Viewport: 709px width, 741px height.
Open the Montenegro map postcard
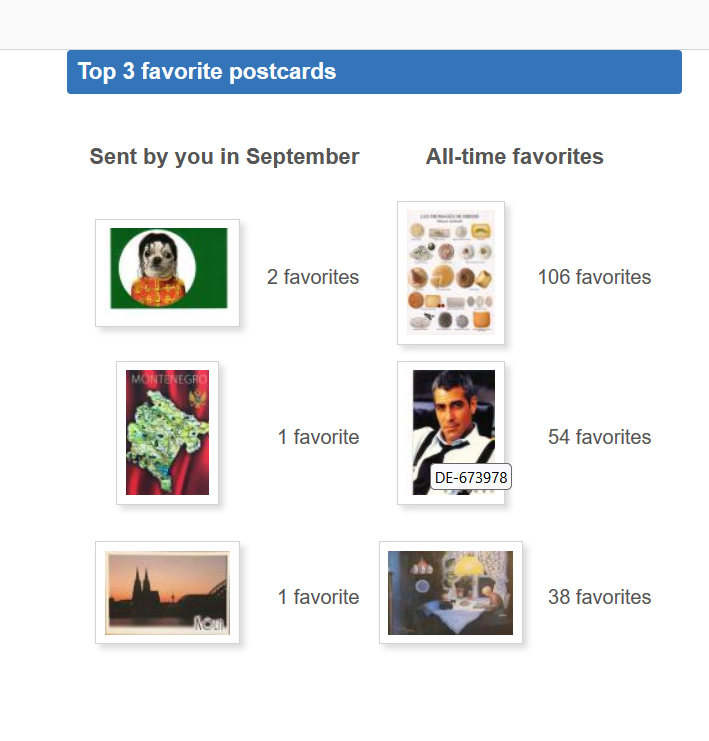tap(167, 432)
